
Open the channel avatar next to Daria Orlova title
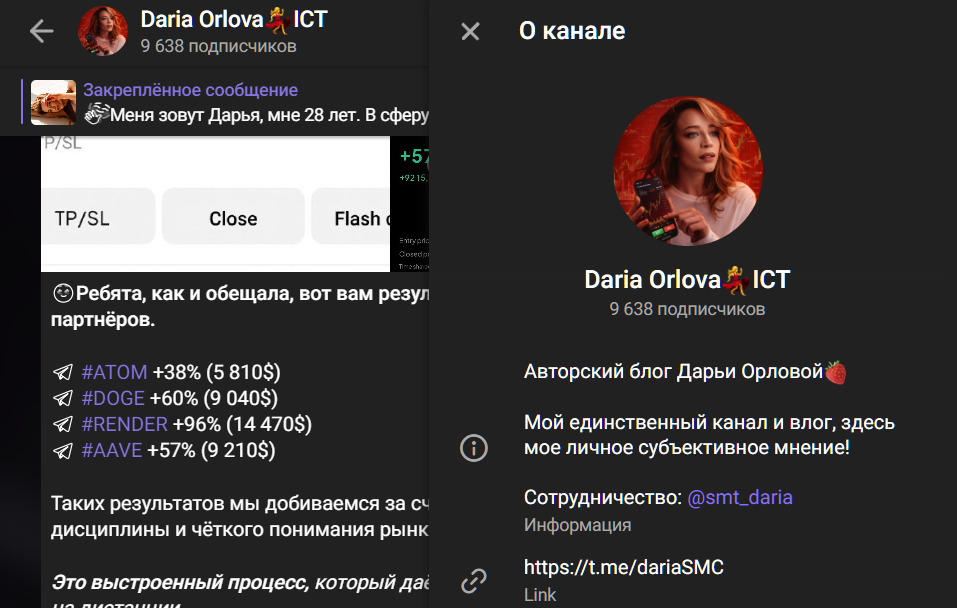(103, 30)
